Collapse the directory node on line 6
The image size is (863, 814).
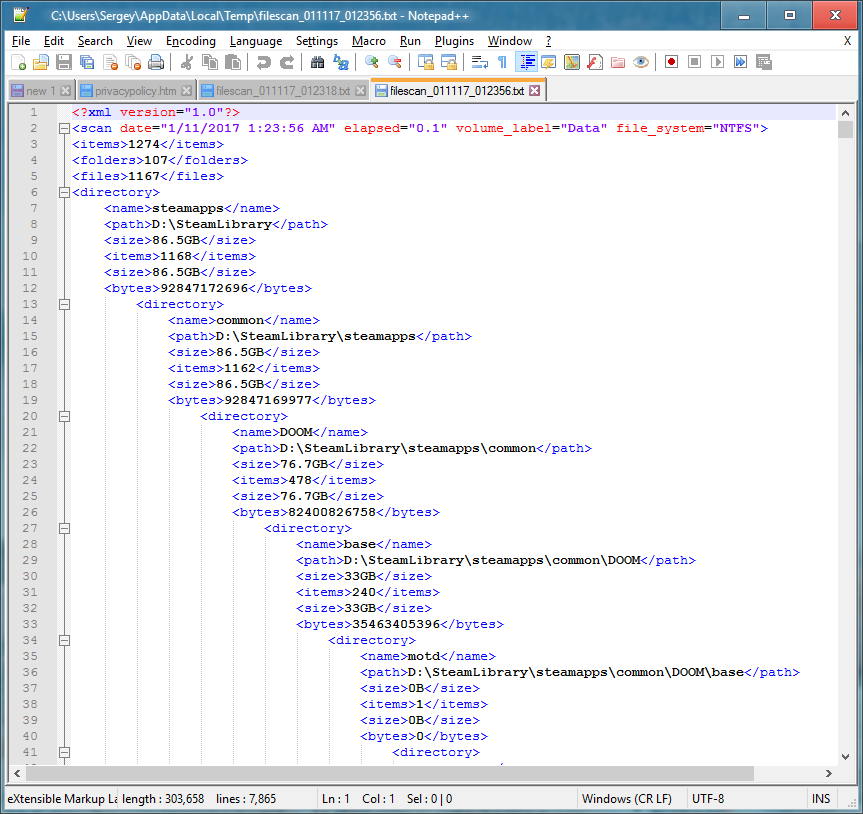coord(64,192)
